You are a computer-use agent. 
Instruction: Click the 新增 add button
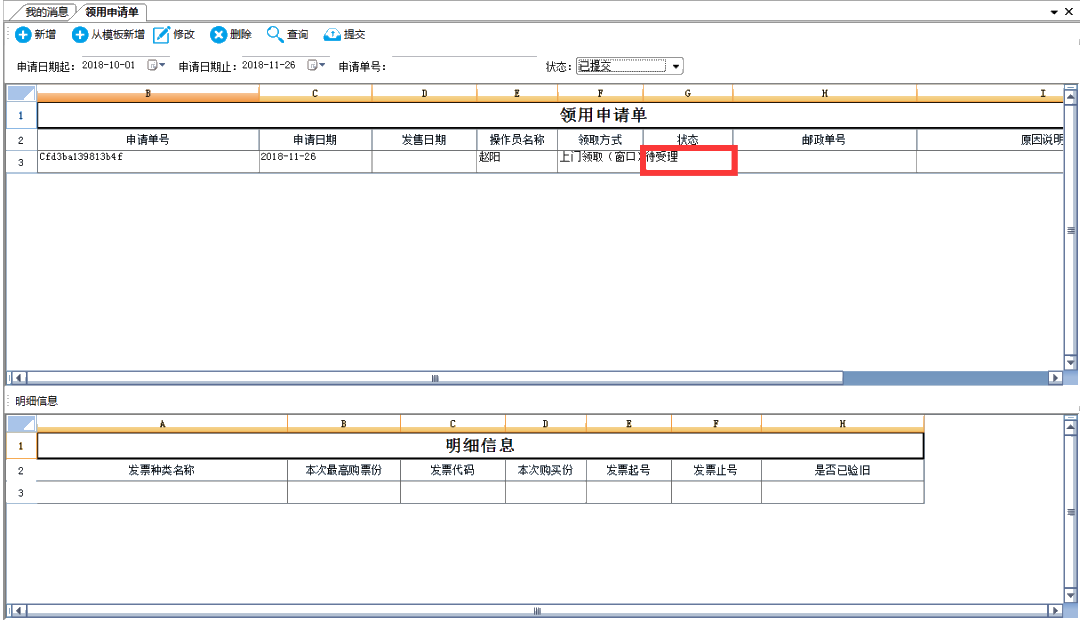35,34
